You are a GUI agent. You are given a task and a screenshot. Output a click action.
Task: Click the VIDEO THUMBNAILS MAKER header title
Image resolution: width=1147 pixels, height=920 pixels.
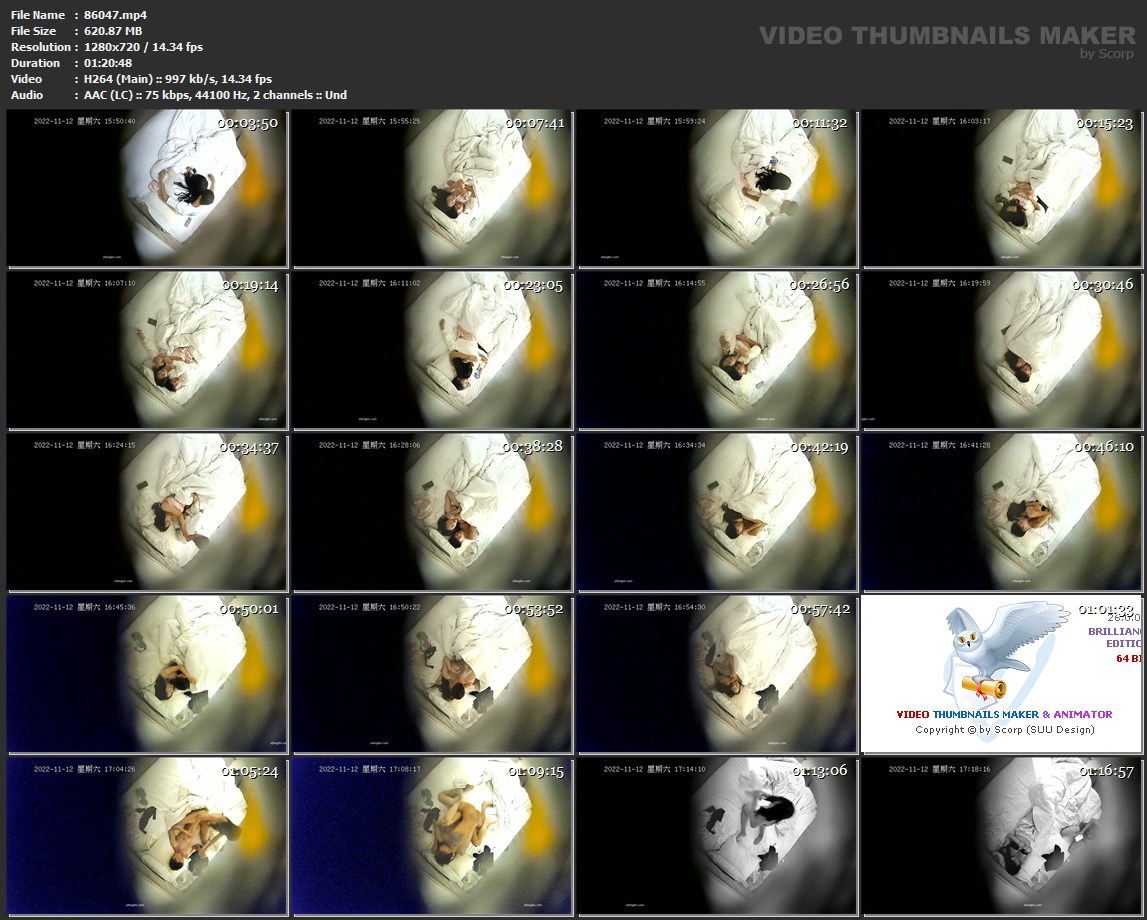[947, 36]
